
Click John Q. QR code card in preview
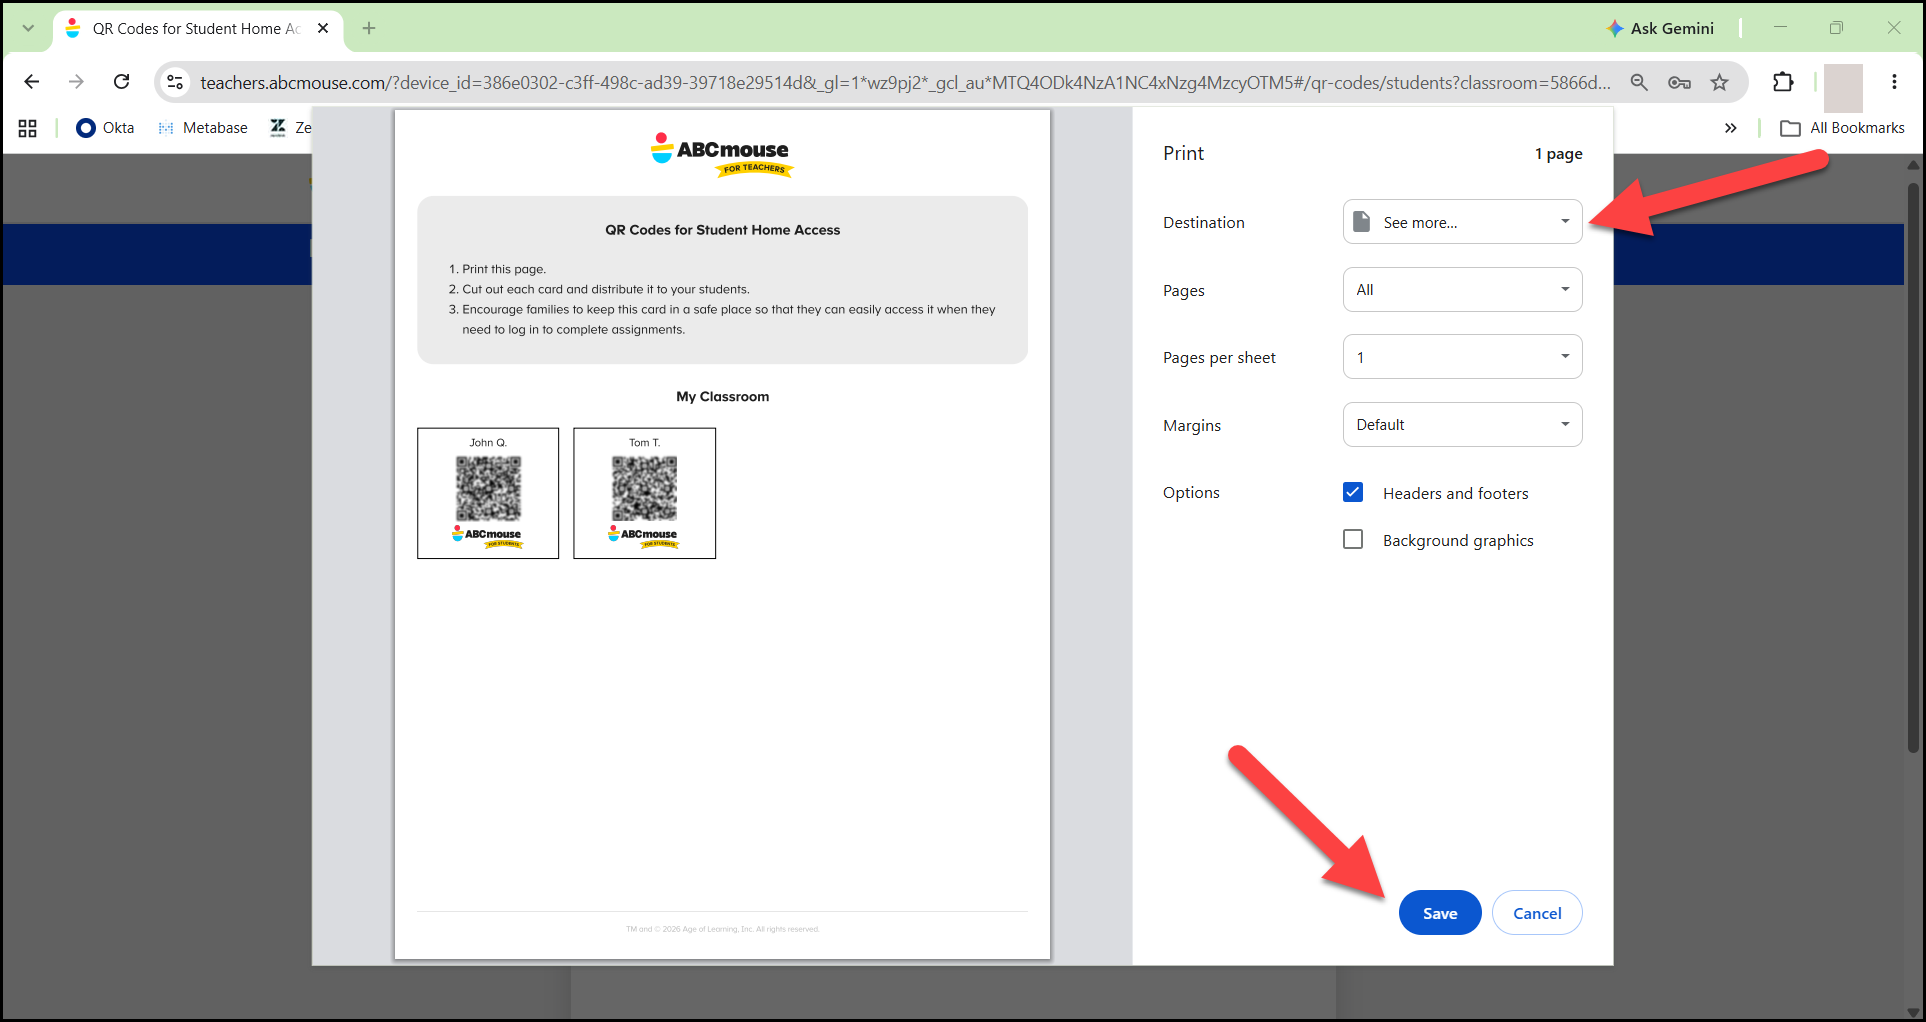point(488,493)
